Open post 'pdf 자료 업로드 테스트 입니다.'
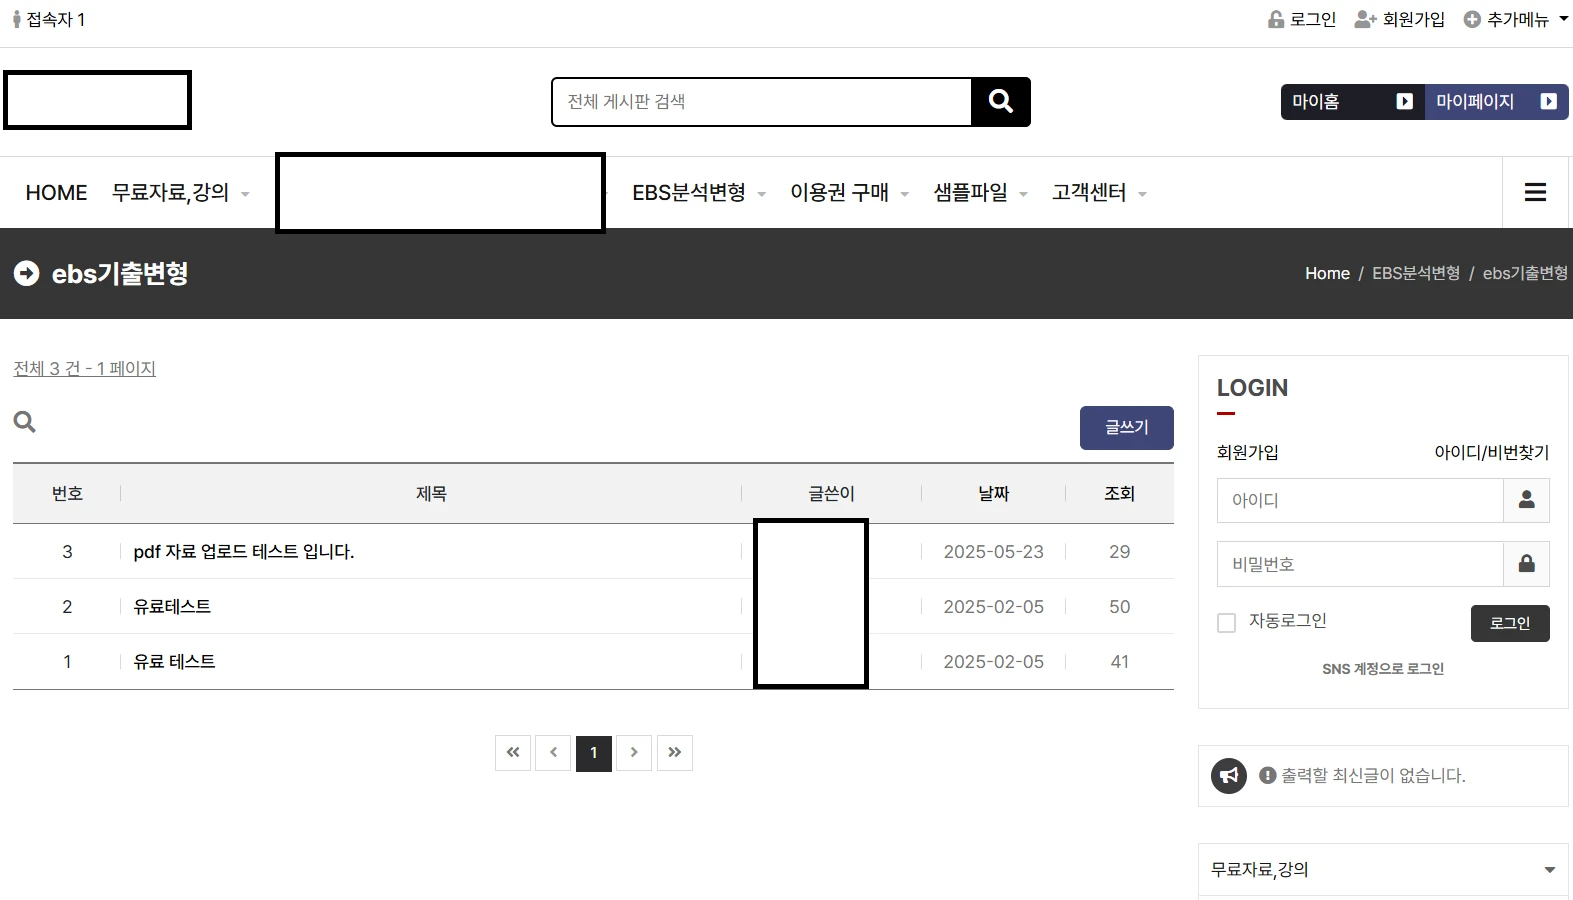The width and height of the screenshot is (1573, 900). (244, 551)
